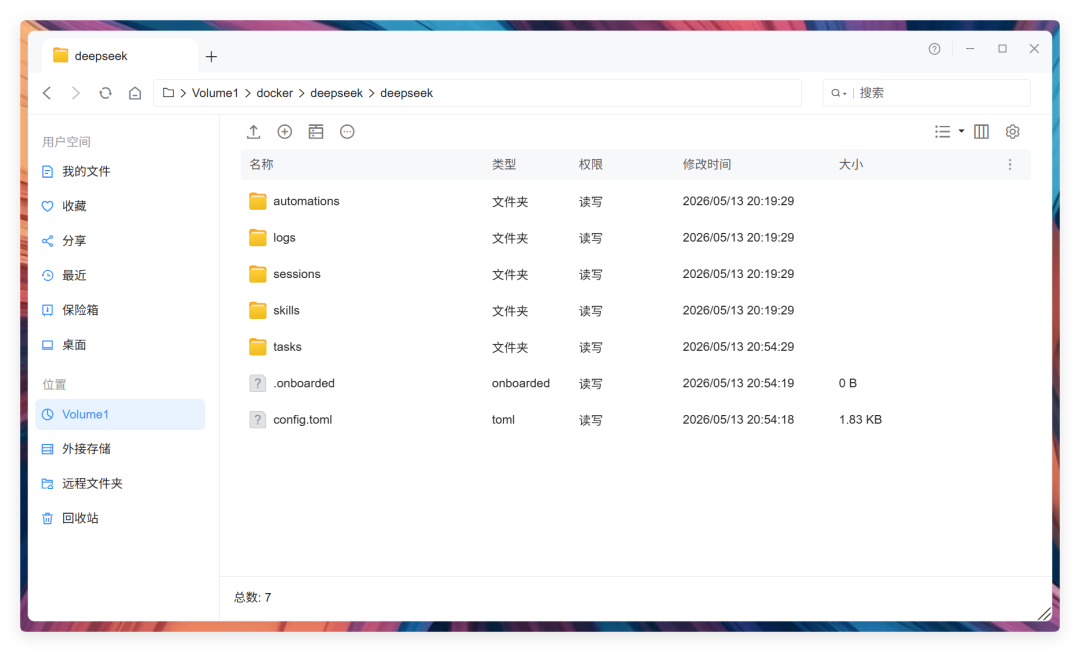Sort by the 大小 column header
The height and width of the screenshot is (652, 1080).
click(x=851, y=165)
